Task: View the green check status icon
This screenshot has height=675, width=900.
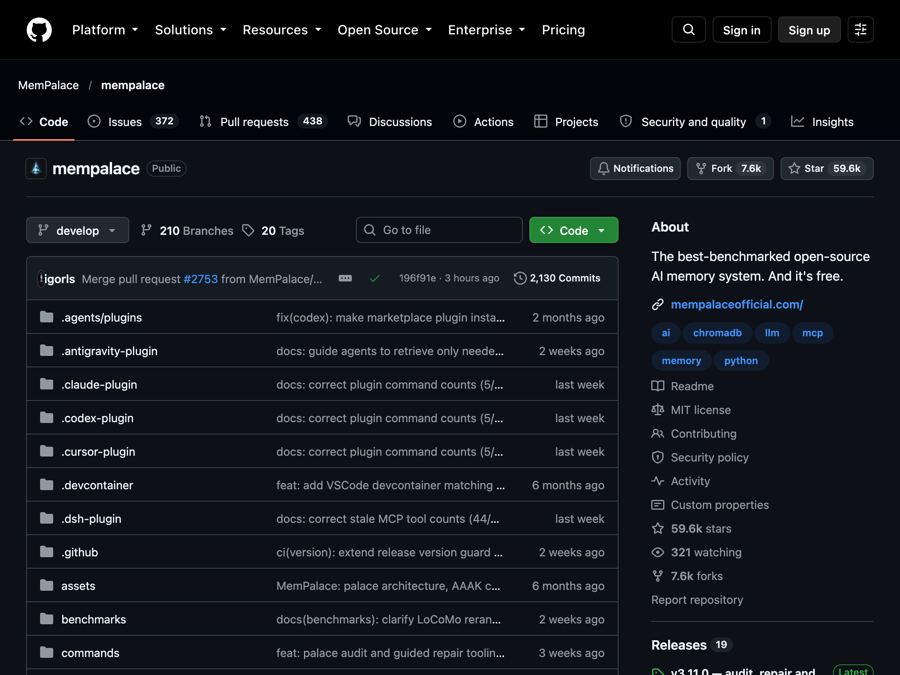Action: (x=375, y=278)
